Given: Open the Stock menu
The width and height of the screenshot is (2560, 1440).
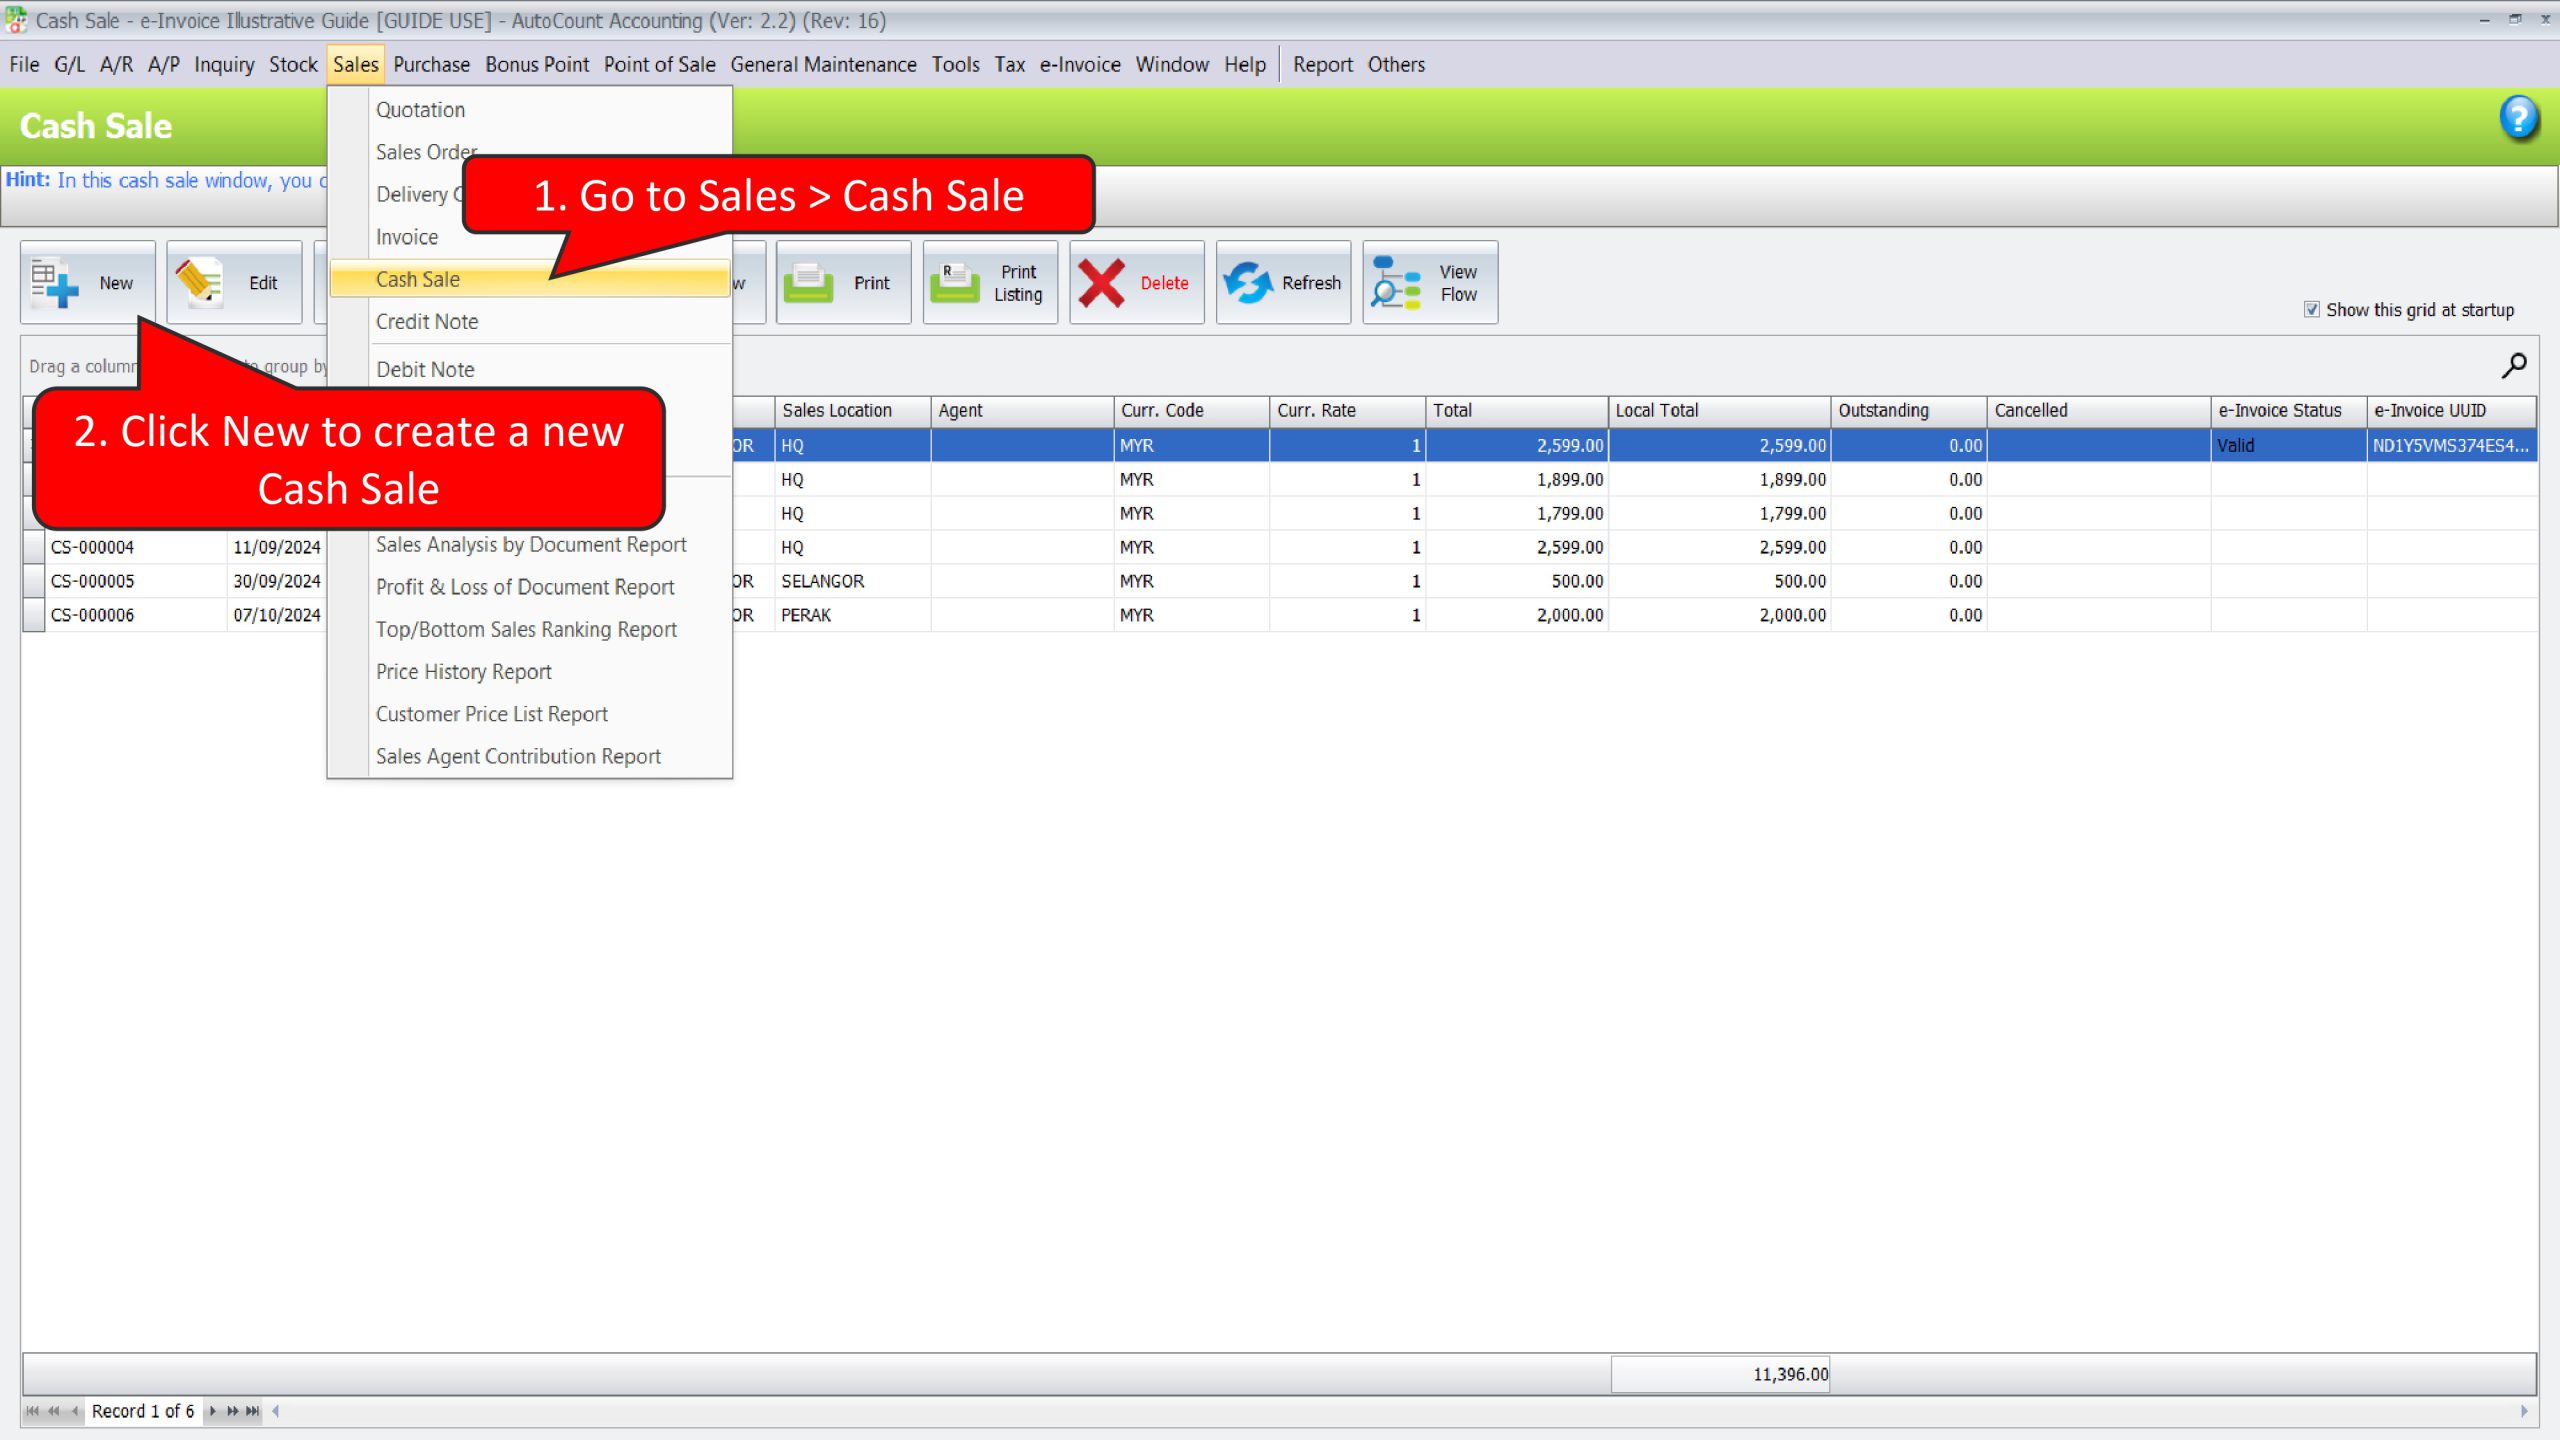Looking at the screenshot, I should point(293,64).
